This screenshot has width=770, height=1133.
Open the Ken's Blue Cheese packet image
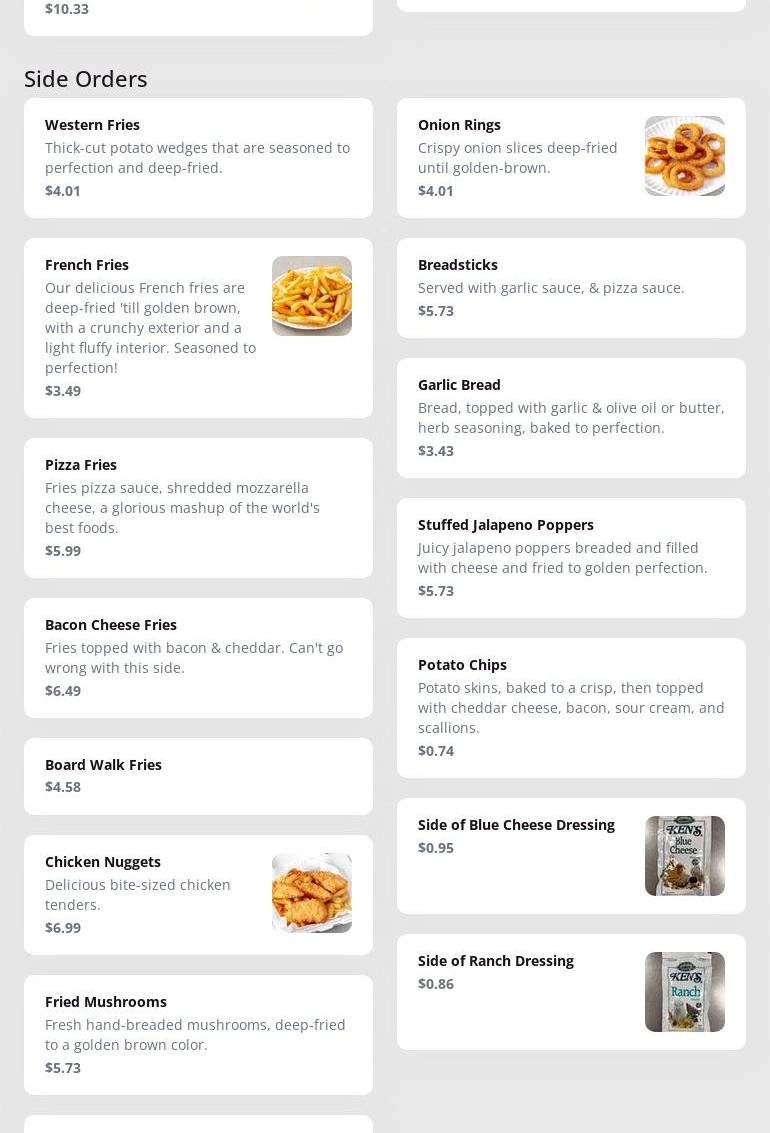685,856
